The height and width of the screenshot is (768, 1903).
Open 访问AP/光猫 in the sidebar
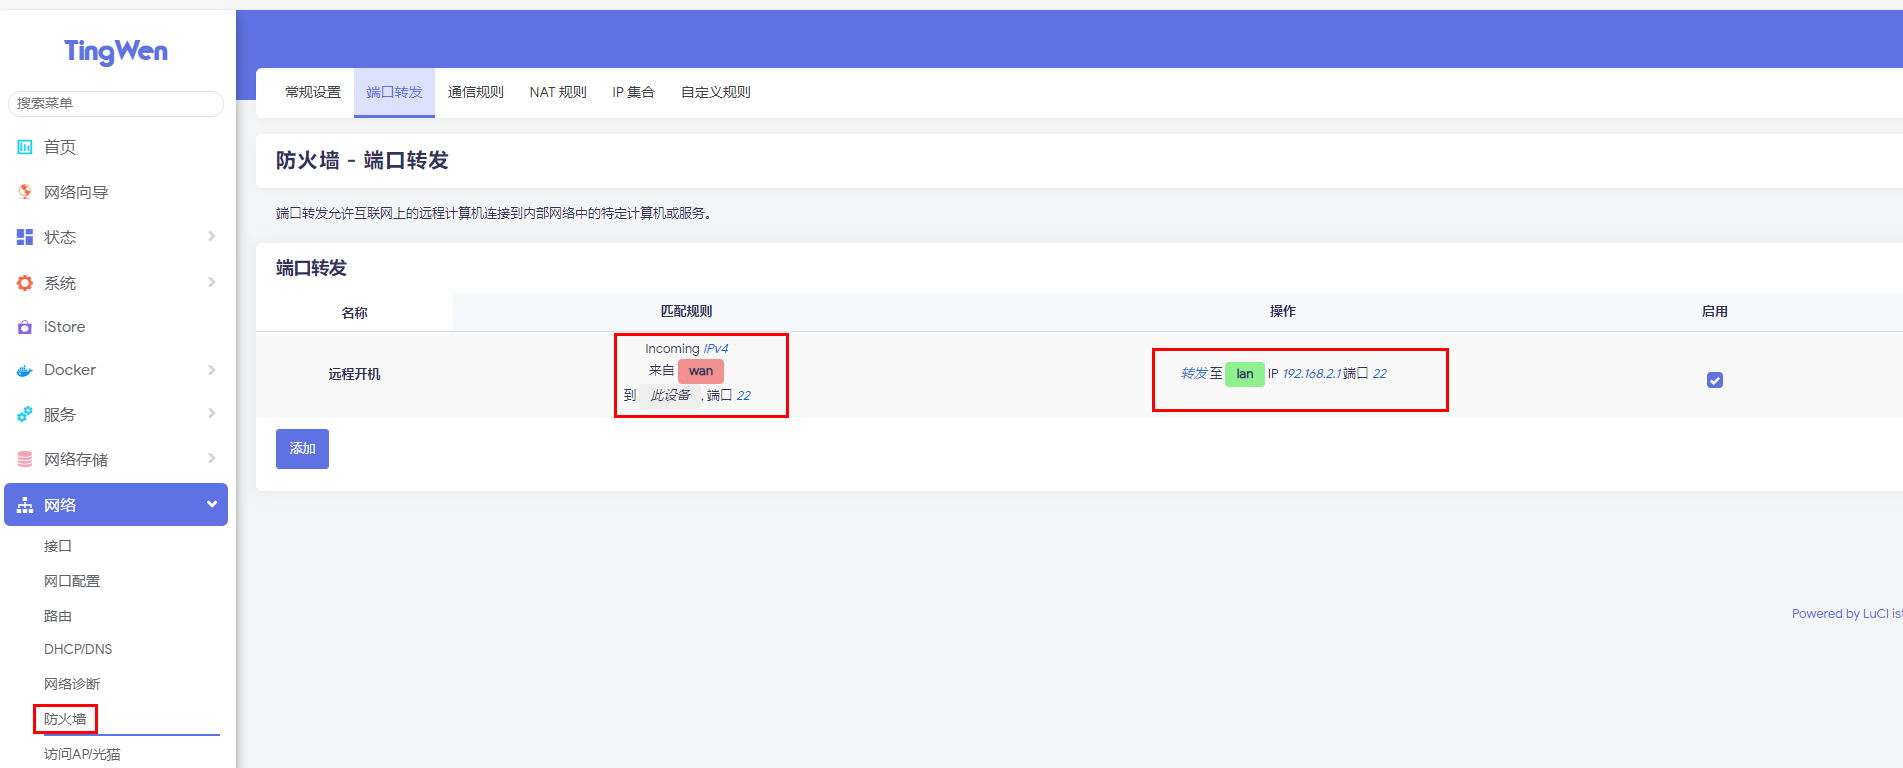82,754
